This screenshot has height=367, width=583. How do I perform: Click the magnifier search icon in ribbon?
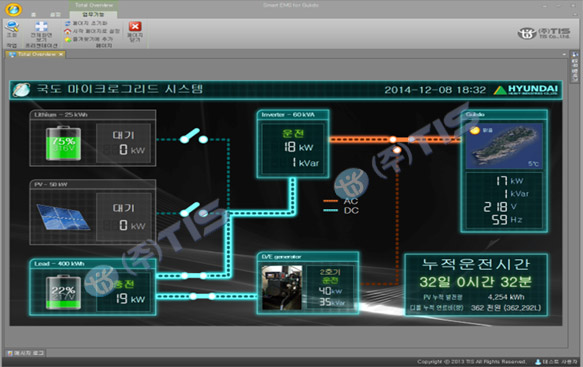12,26
